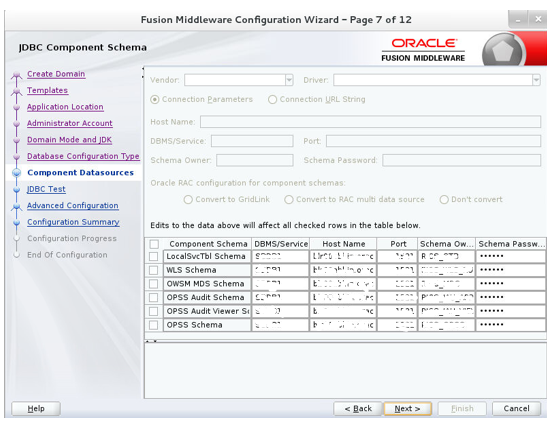Go back with the Back button

[358, 408]
